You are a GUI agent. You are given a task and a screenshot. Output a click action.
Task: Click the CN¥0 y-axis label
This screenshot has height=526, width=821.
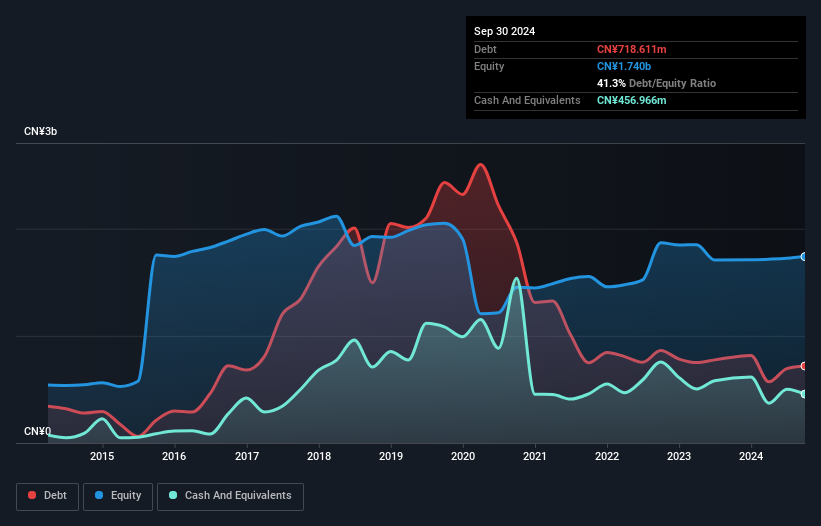pyautogui.click(x=38, y=431)
